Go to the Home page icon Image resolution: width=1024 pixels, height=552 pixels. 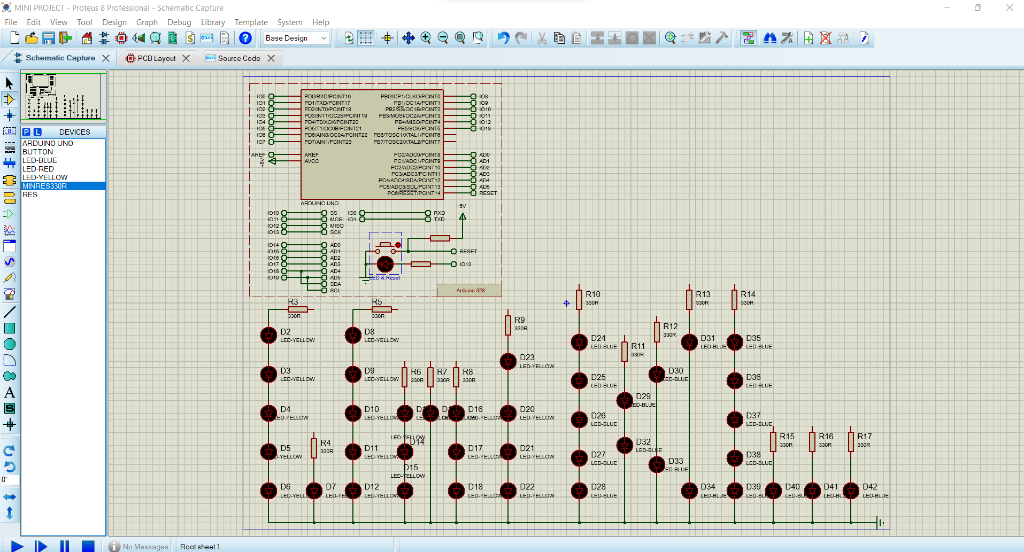86,39
